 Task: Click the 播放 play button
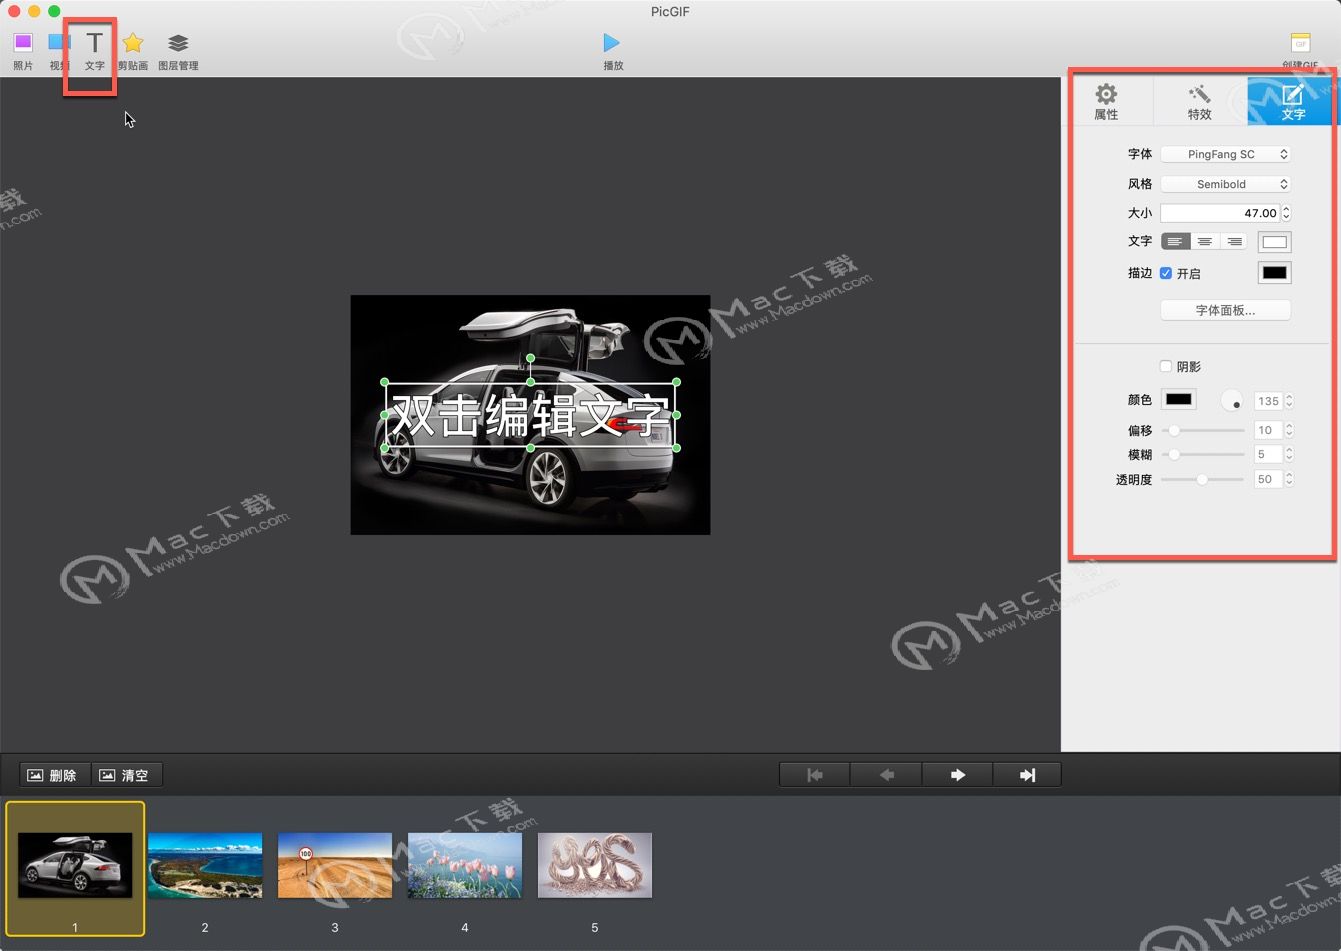pos(612,50)
